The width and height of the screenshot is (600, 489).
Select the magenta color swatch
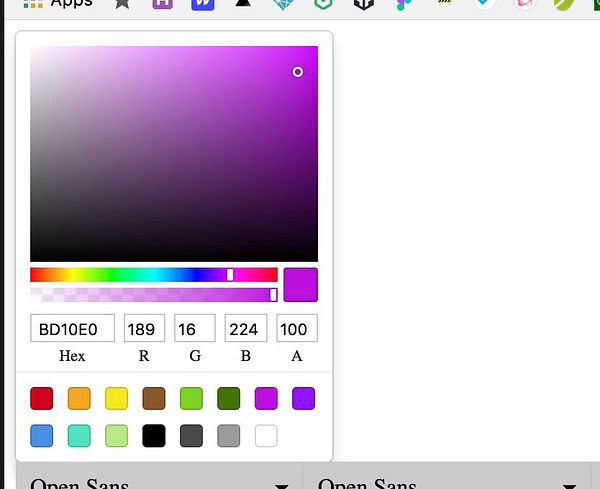tap(266, 398)
